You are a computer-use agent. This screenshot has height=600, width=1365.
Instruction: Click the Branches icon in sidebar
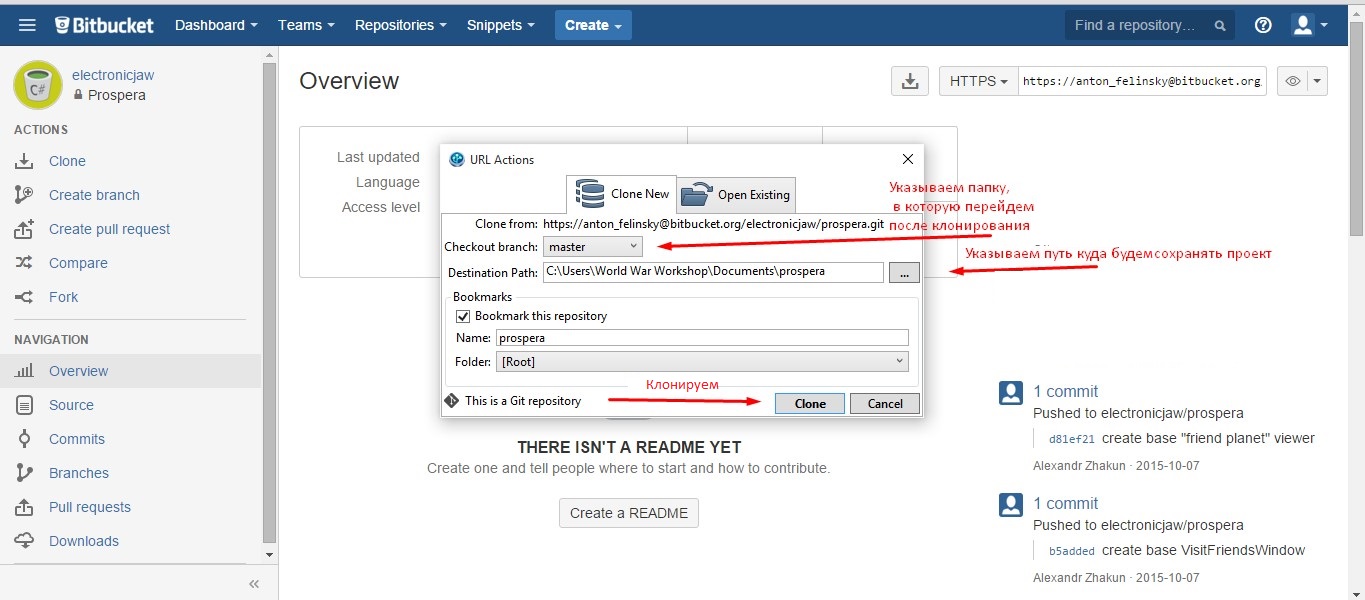click(24, 473)
